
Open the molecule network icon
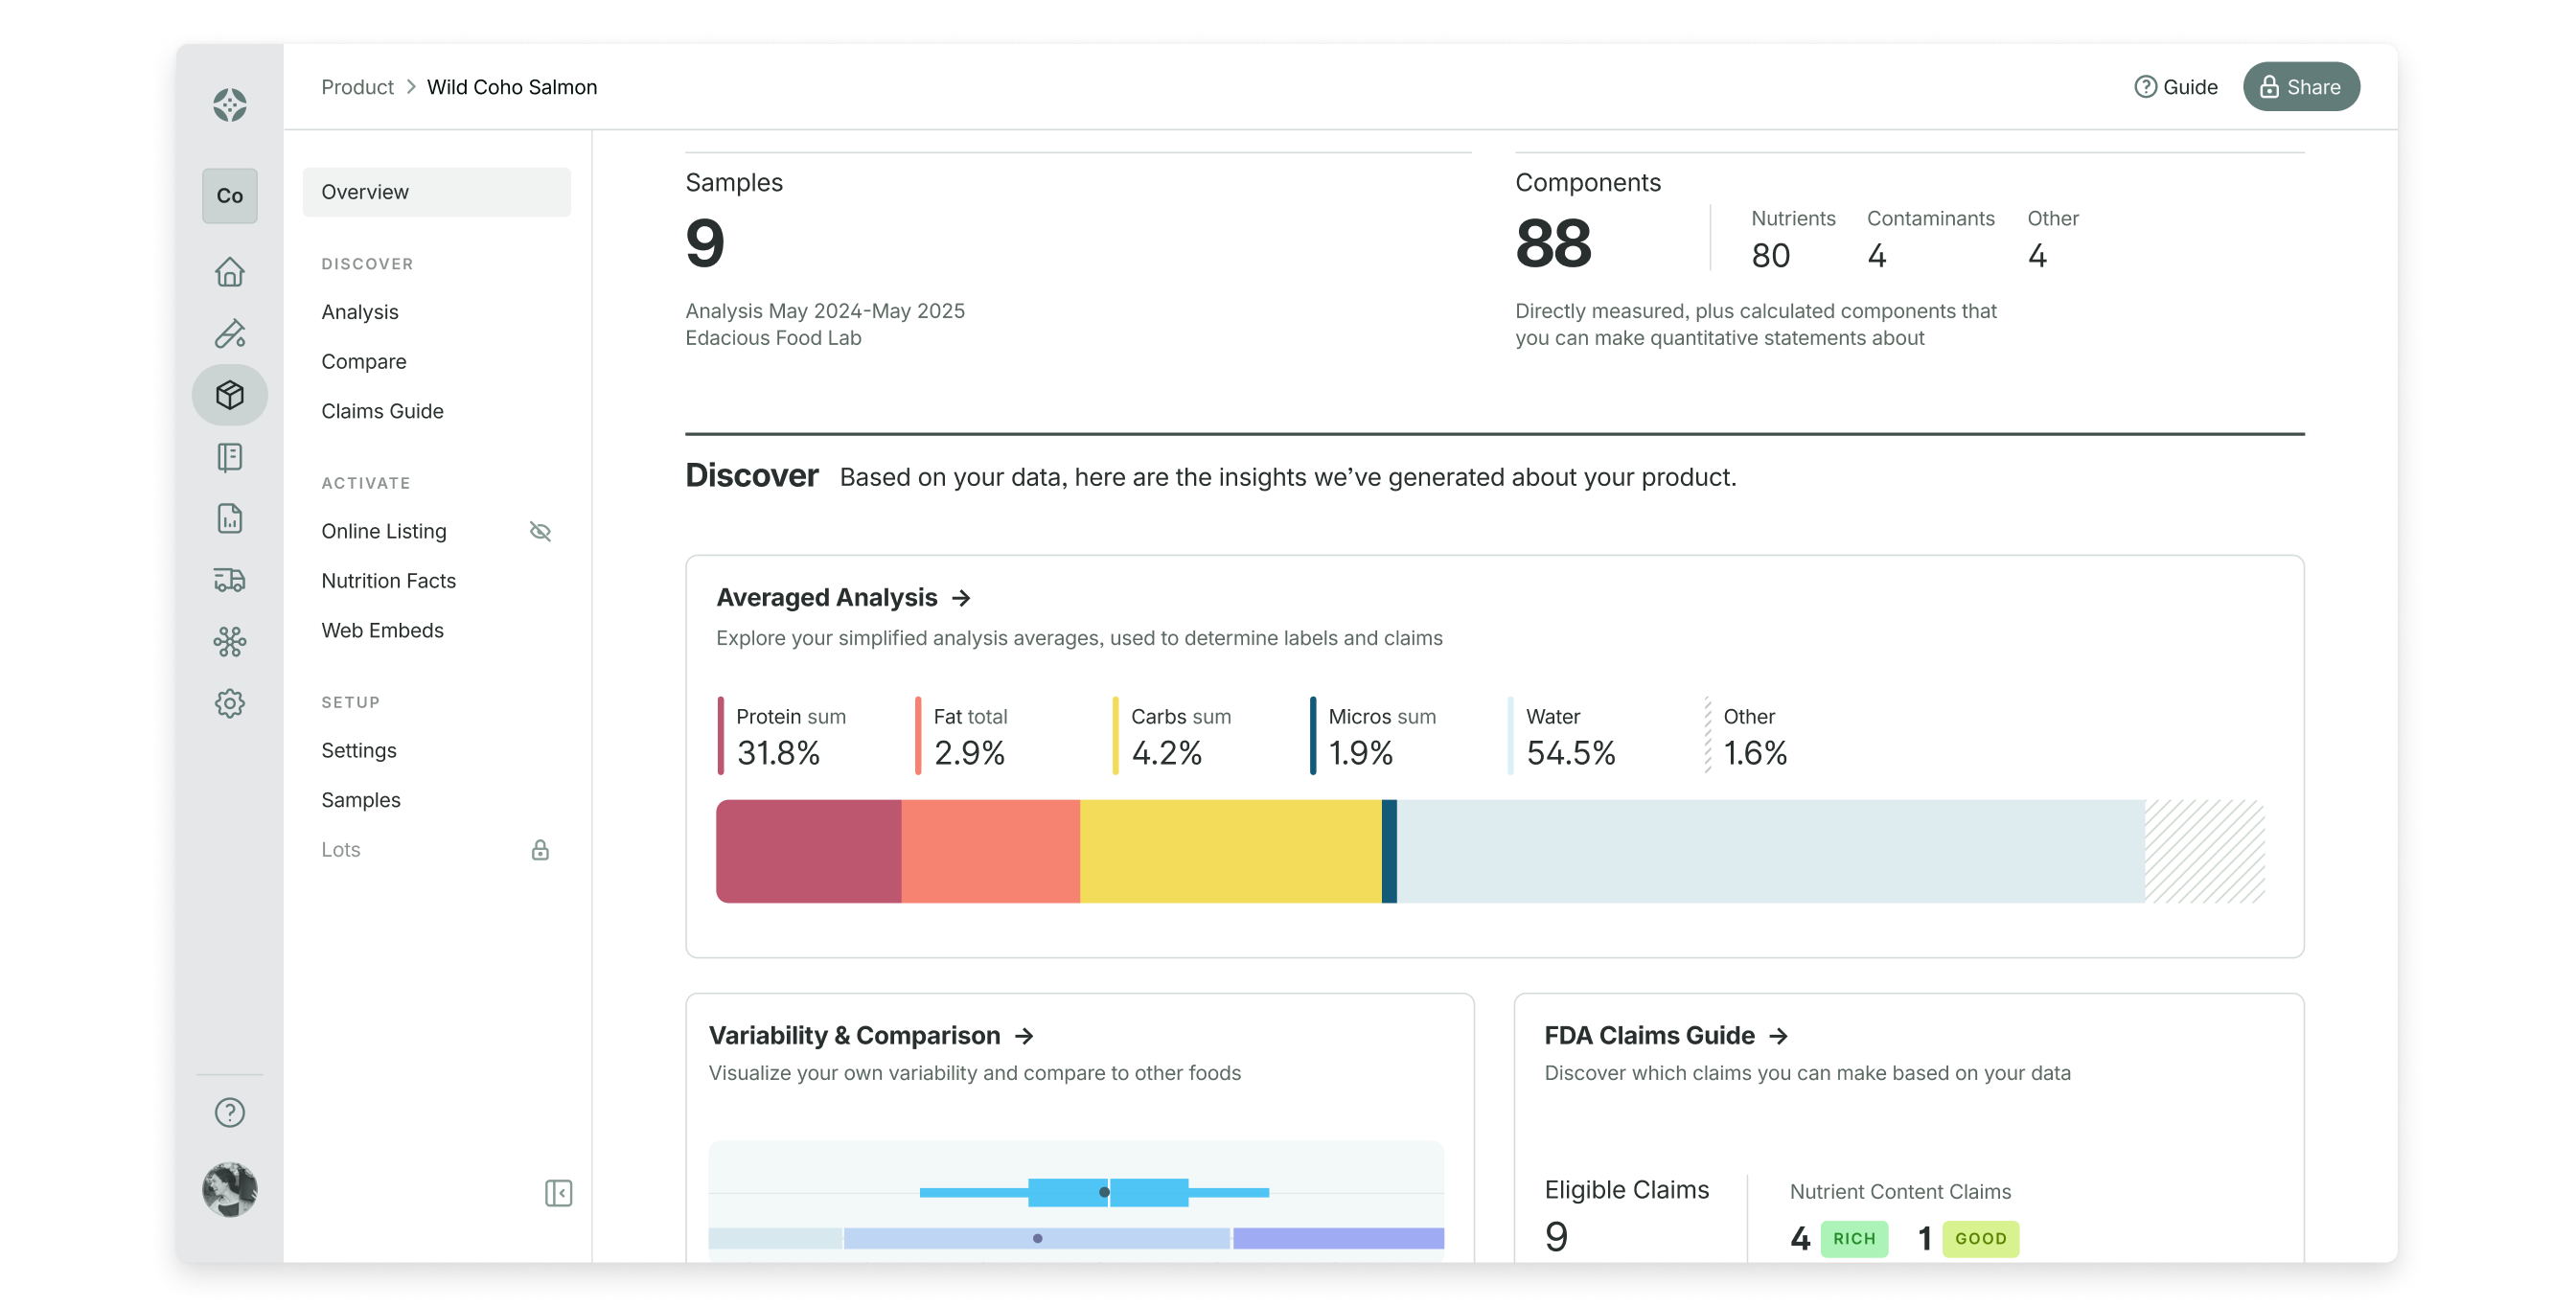(229, 641)
